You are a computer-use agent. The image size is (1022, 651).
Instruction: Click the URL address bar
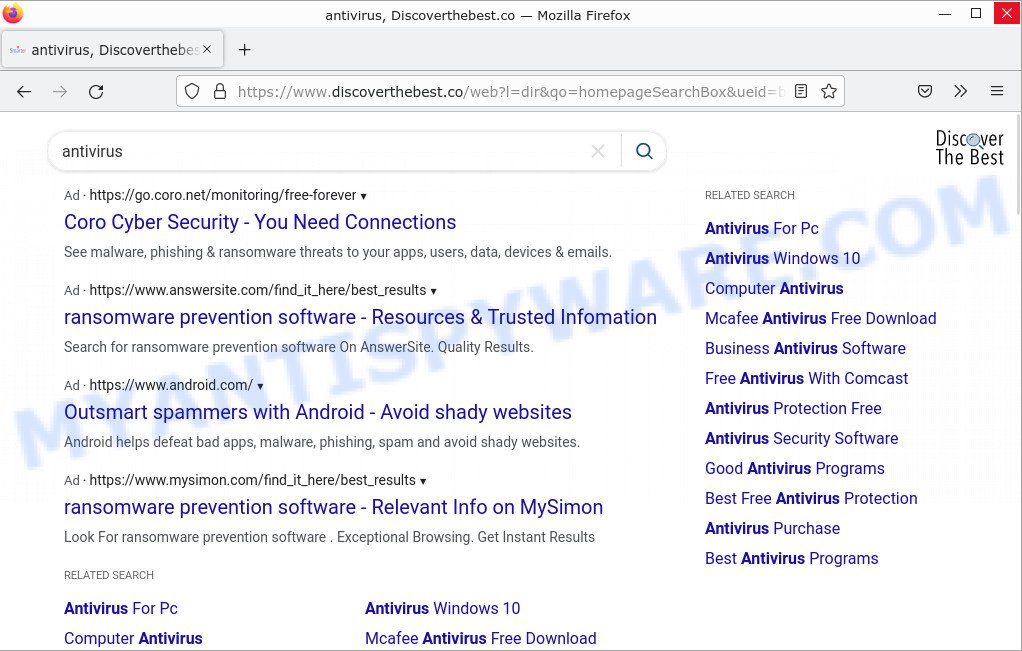[510, 91]
